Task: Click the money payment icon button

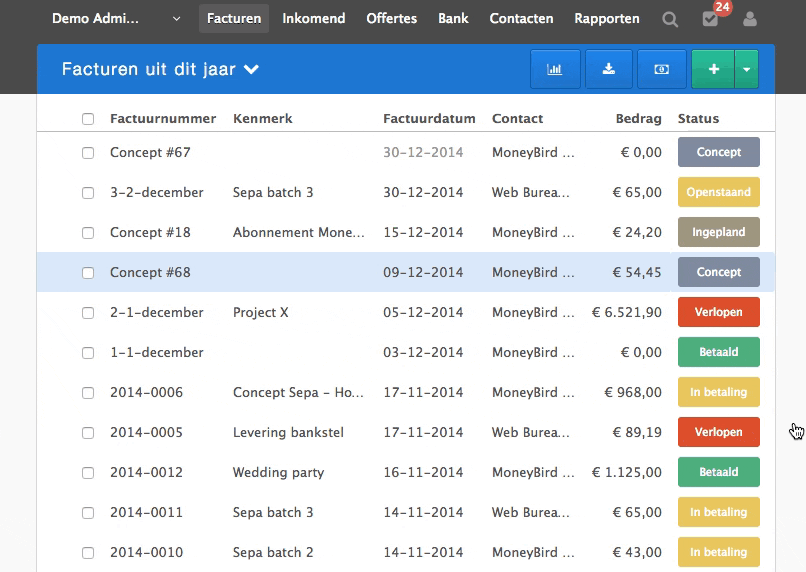Action: tap(662, 69)
